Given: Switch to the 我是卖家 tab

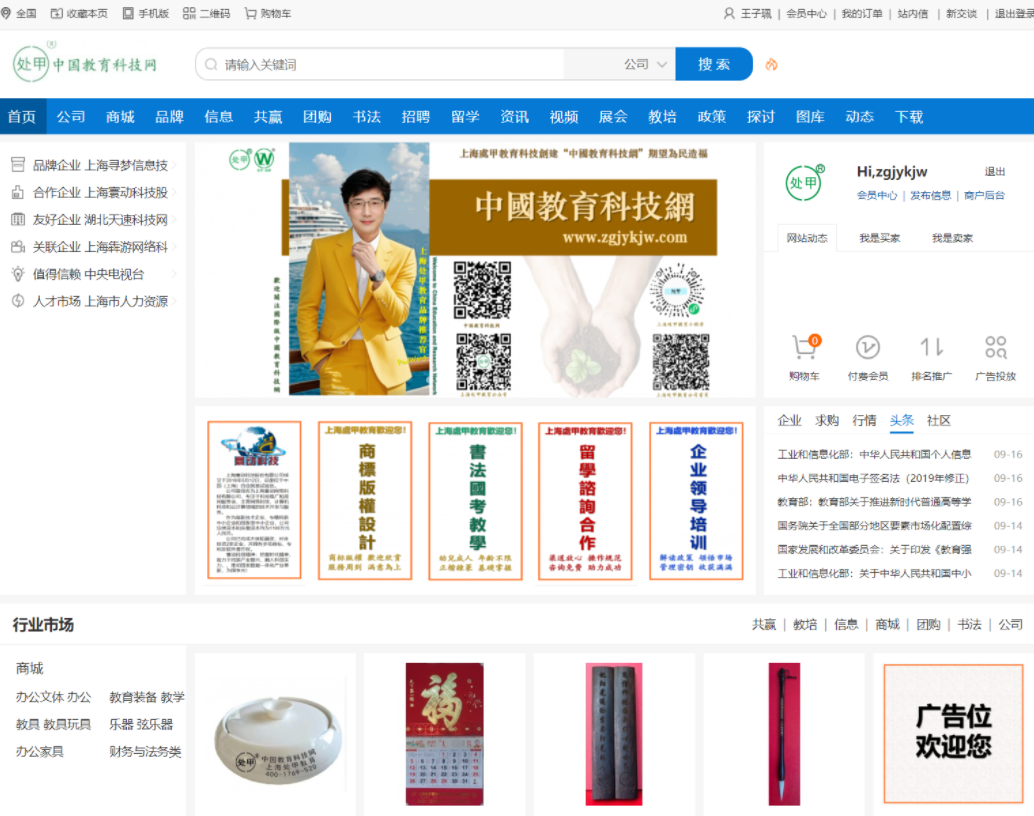Looking at the screenshot, I should (x=952, y=238).
